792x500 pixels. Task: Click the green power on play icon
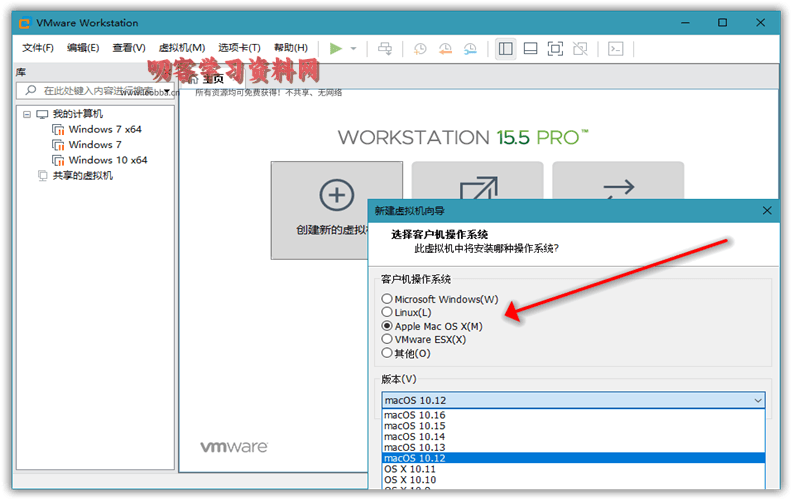pyautogui.click(x=335, y=48)
